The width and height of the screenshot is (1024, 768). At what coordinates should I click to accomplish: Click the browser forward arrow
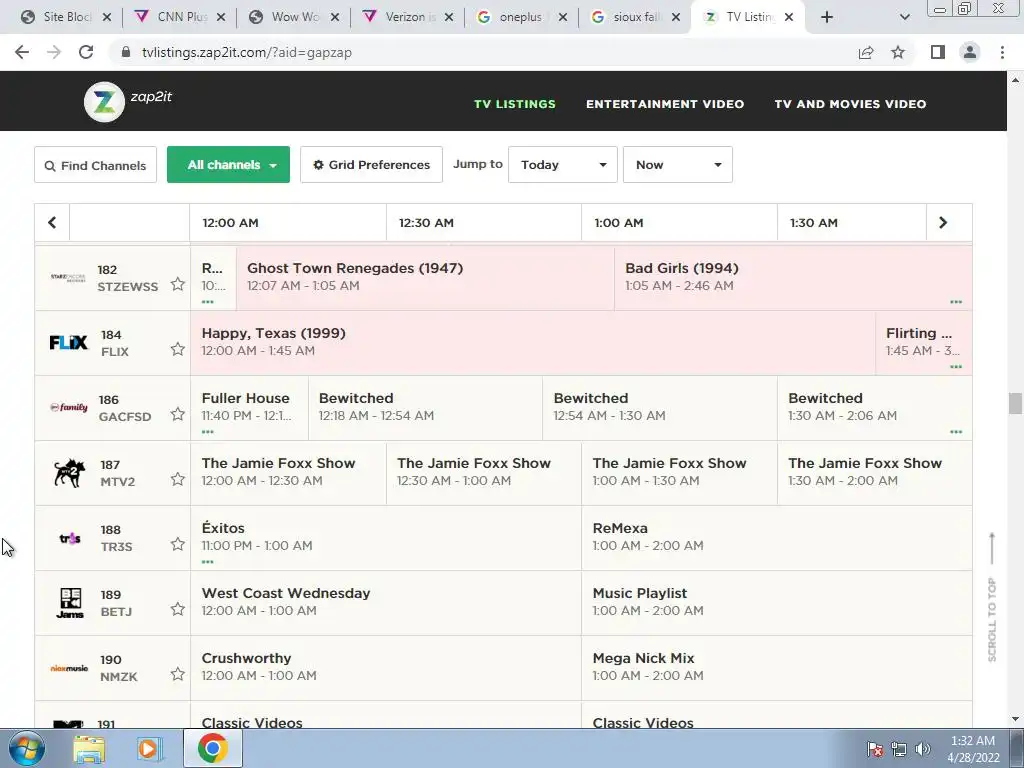click(54, 52)
